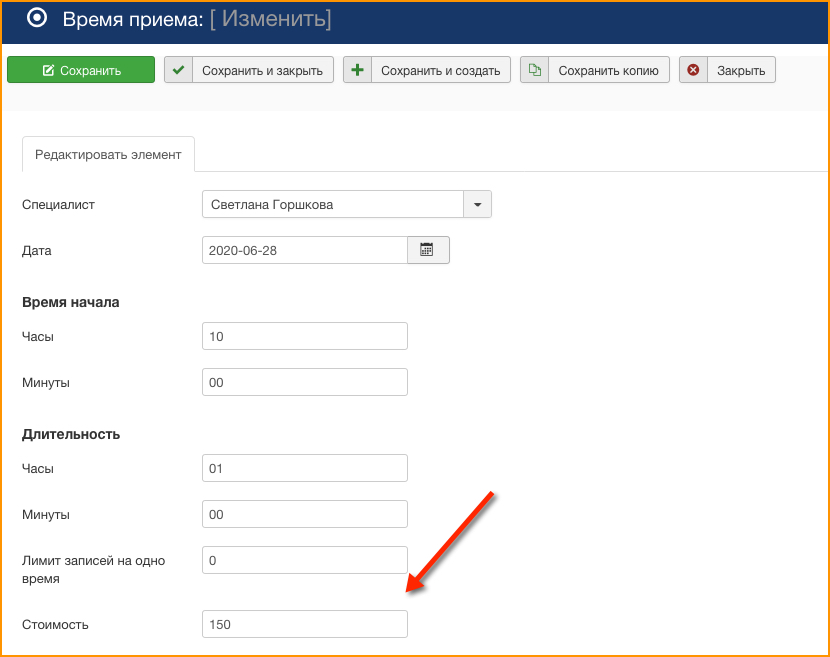
Task: Open the calendar picker next to Дата
Action: [427, 250]
